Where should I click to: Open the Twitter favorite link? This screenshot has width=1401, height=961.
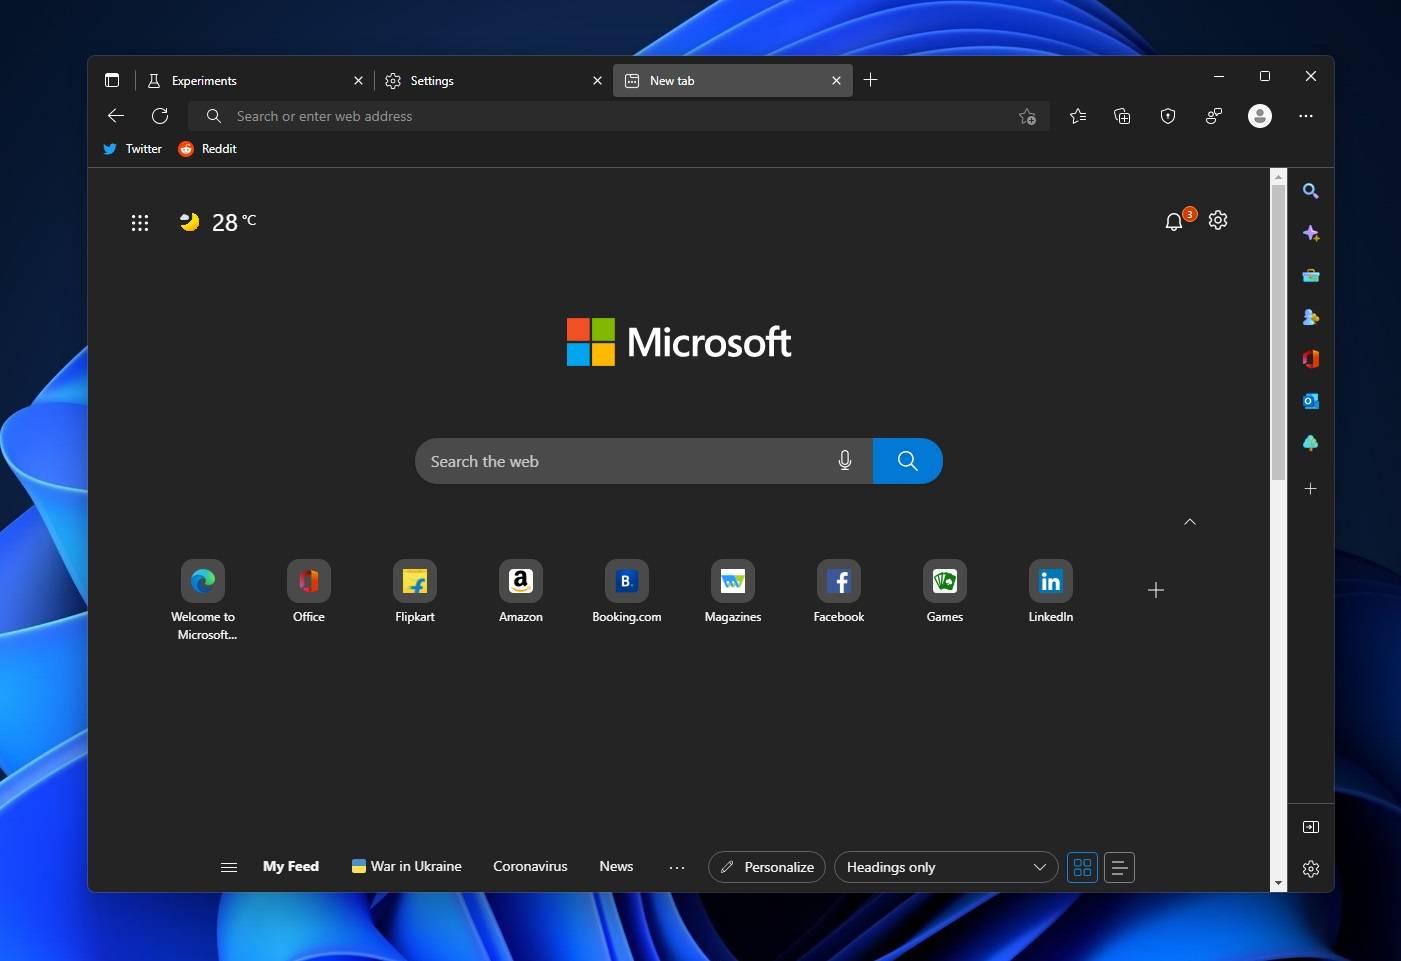click(x=132, y=148)
